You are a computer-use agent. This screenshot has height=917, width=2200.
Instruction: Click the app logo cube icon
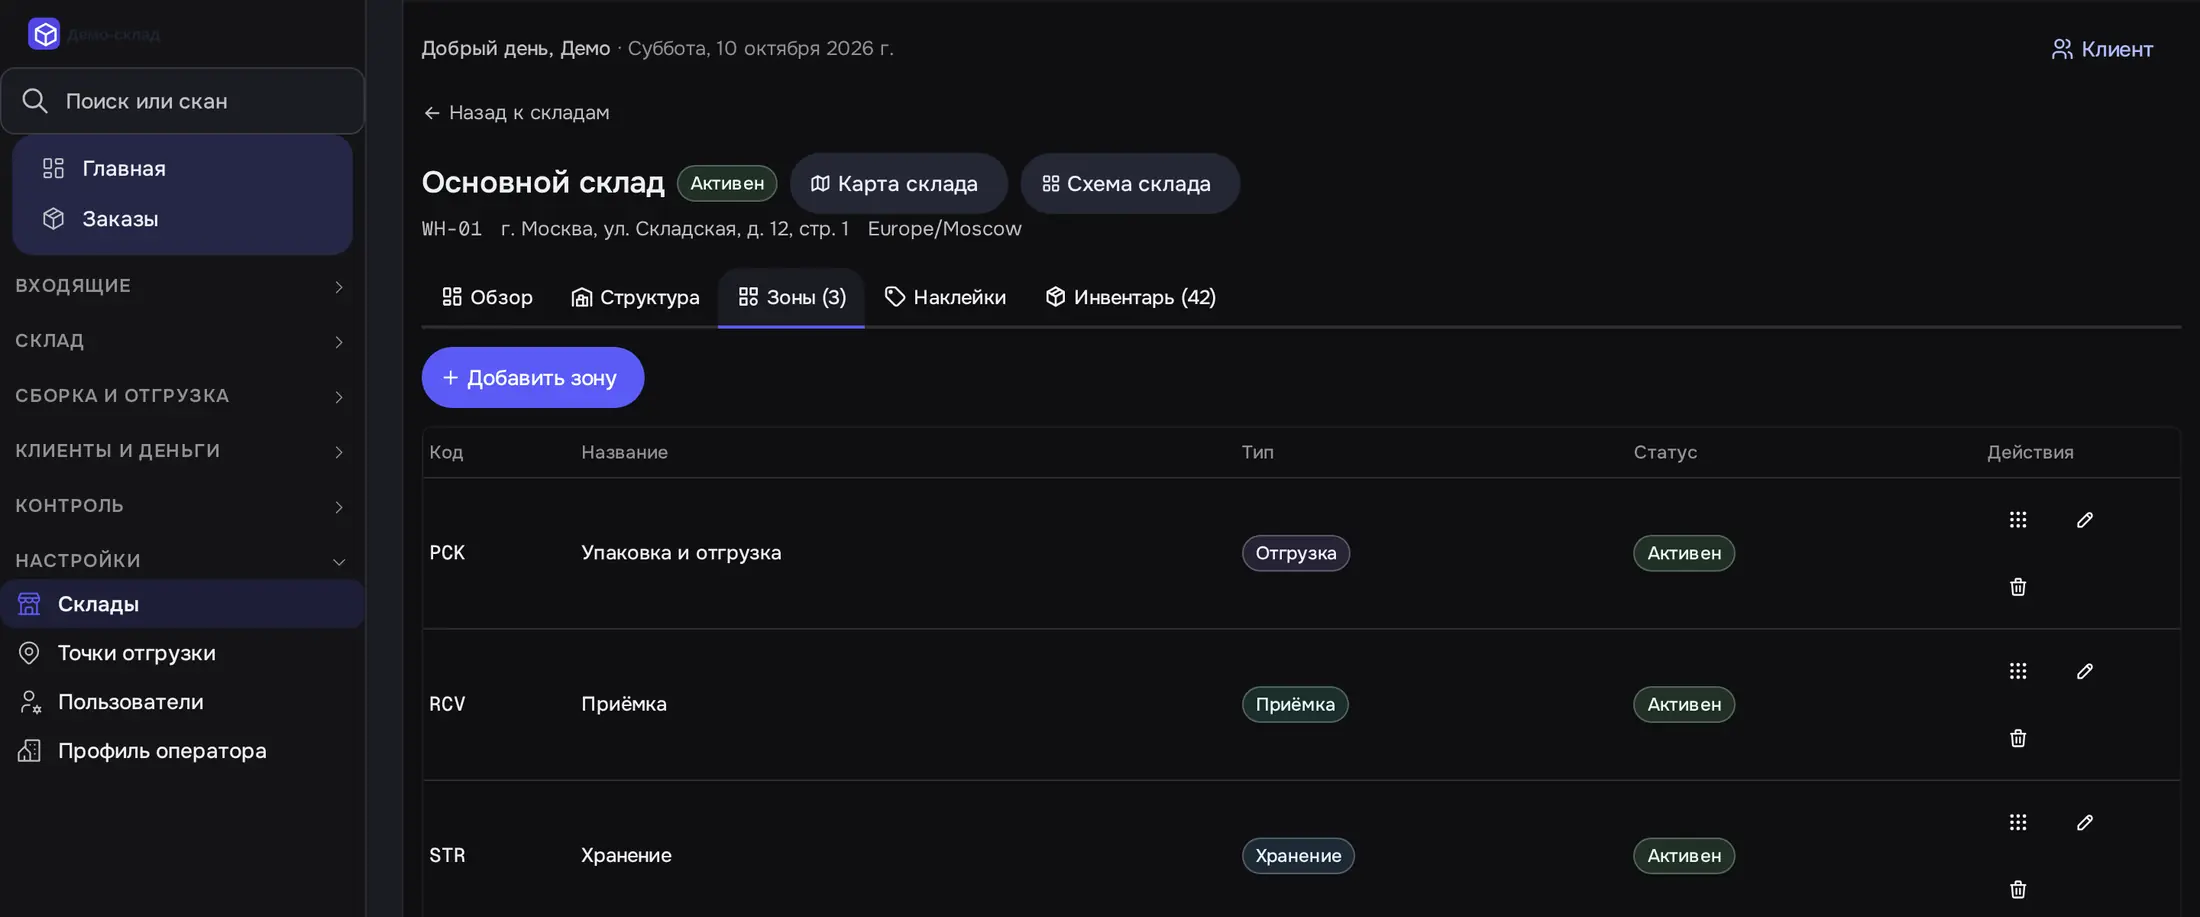click(x=44, y=34)
